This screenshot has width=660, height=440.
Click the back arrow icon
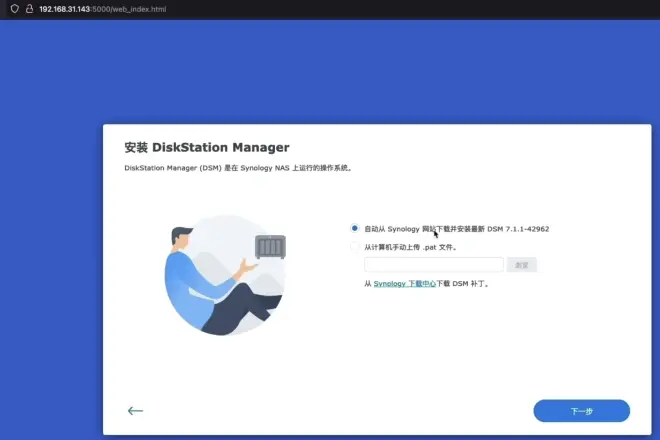click(x=135, y=411)
